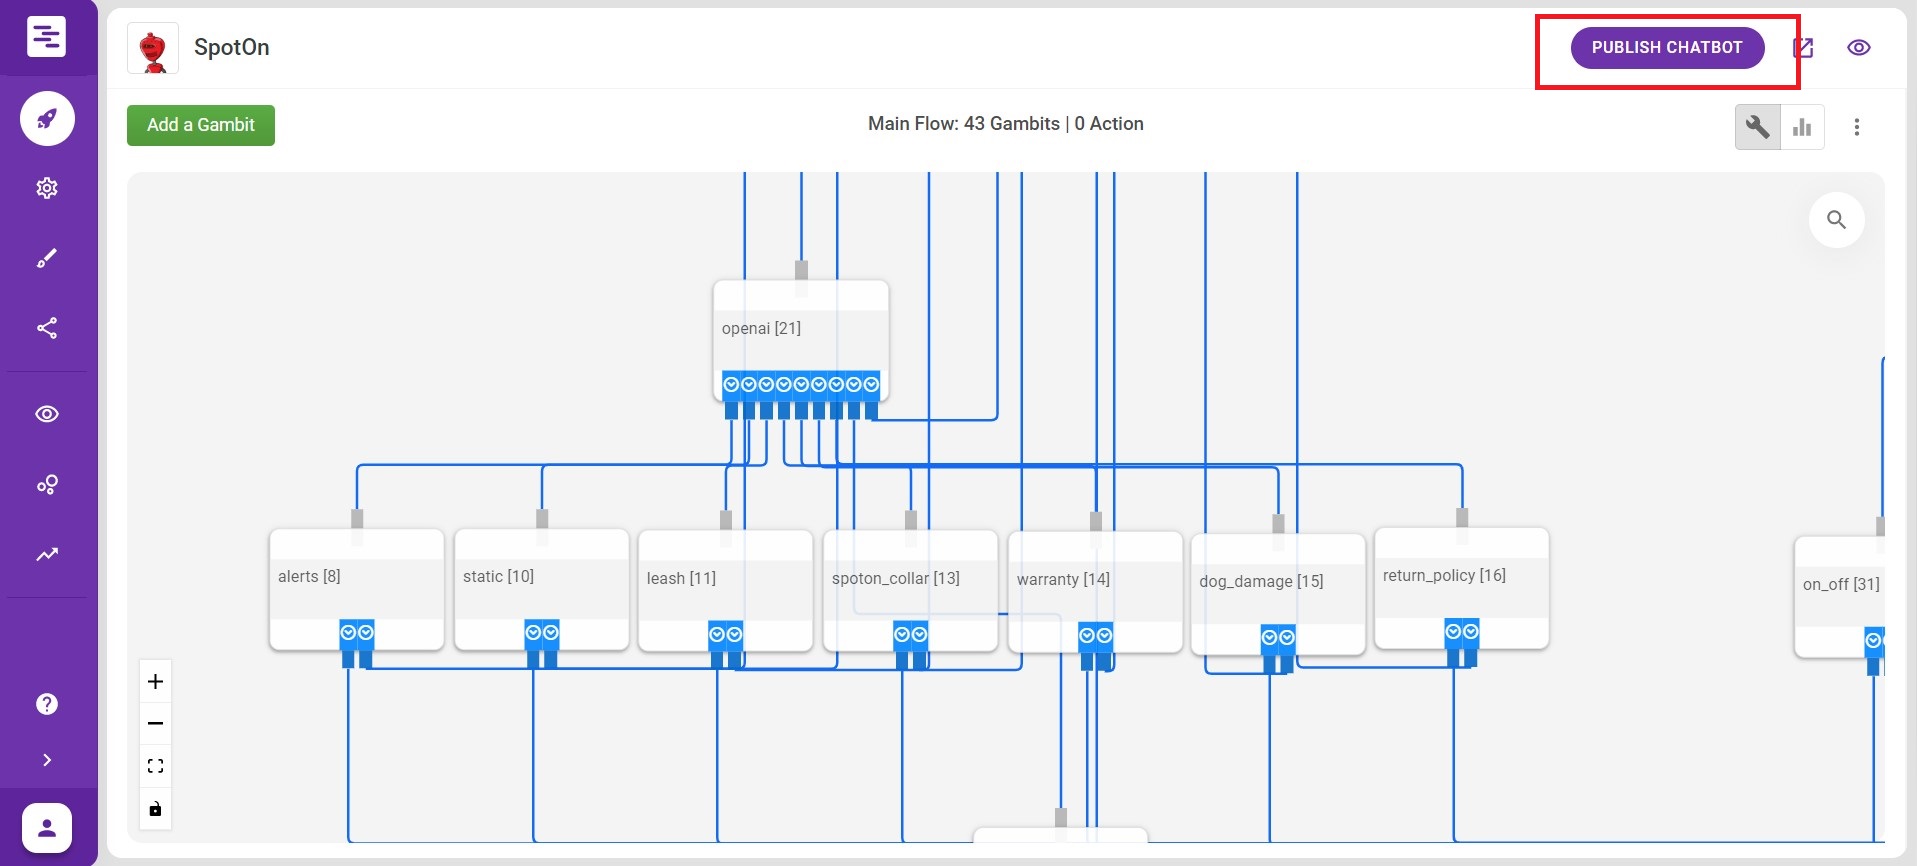Open the user account icon
Image resolution: width=1917 pixels, height=866 pixels.
point(46,828)
